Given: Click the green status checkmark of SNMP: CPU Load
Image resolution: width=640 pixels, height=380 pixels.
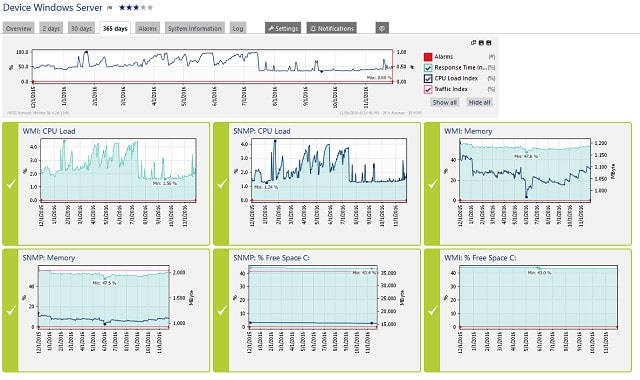Looking at the screenshot, I should coord(222,184).
